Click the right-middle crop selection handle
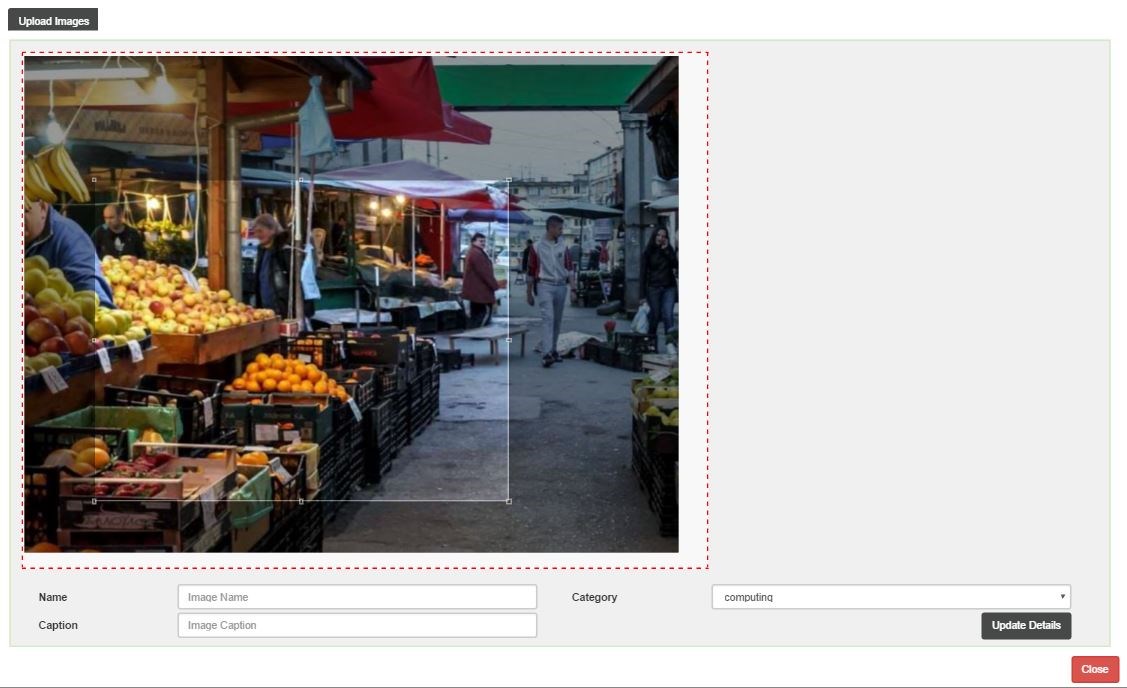Screen dimensions: 1127x688 pos(509,340)
